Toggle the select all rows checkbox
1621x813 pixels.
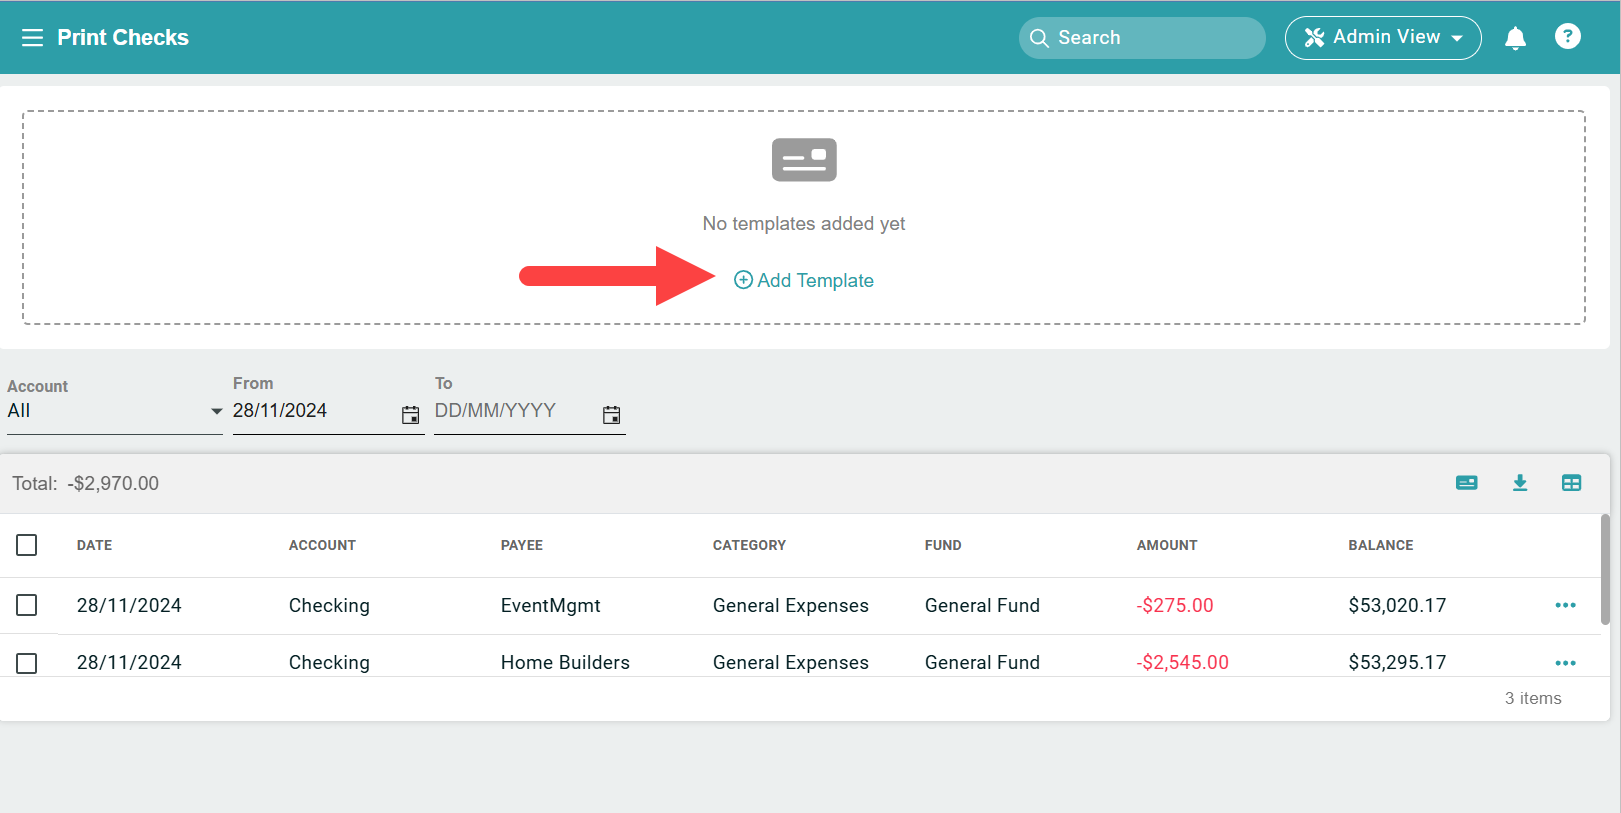[27, 545]
